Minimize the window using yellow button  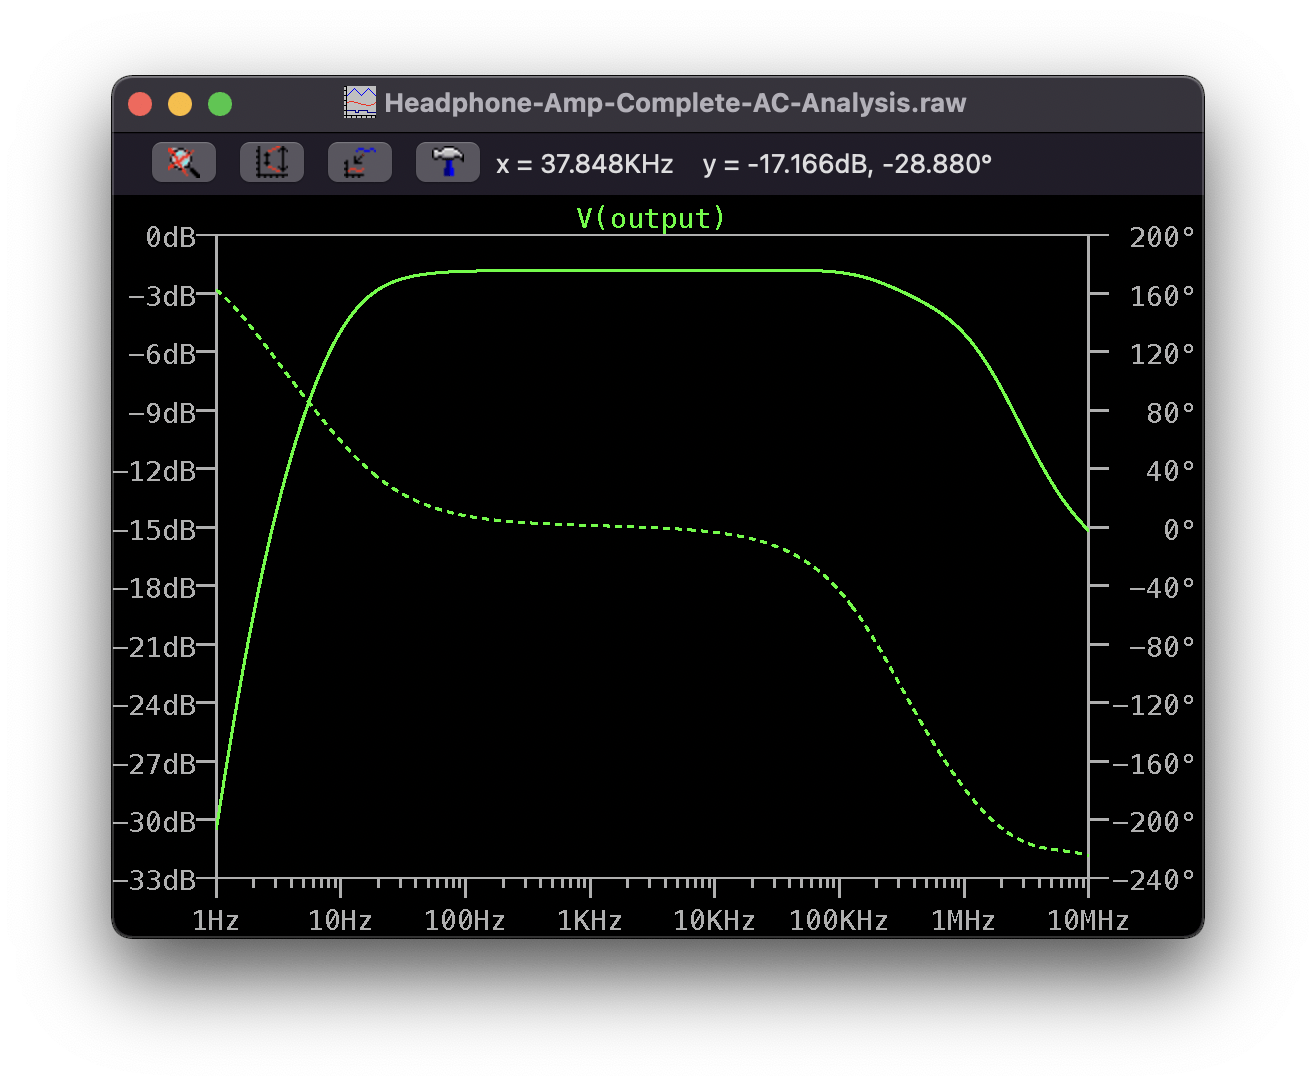pos(180,104)
